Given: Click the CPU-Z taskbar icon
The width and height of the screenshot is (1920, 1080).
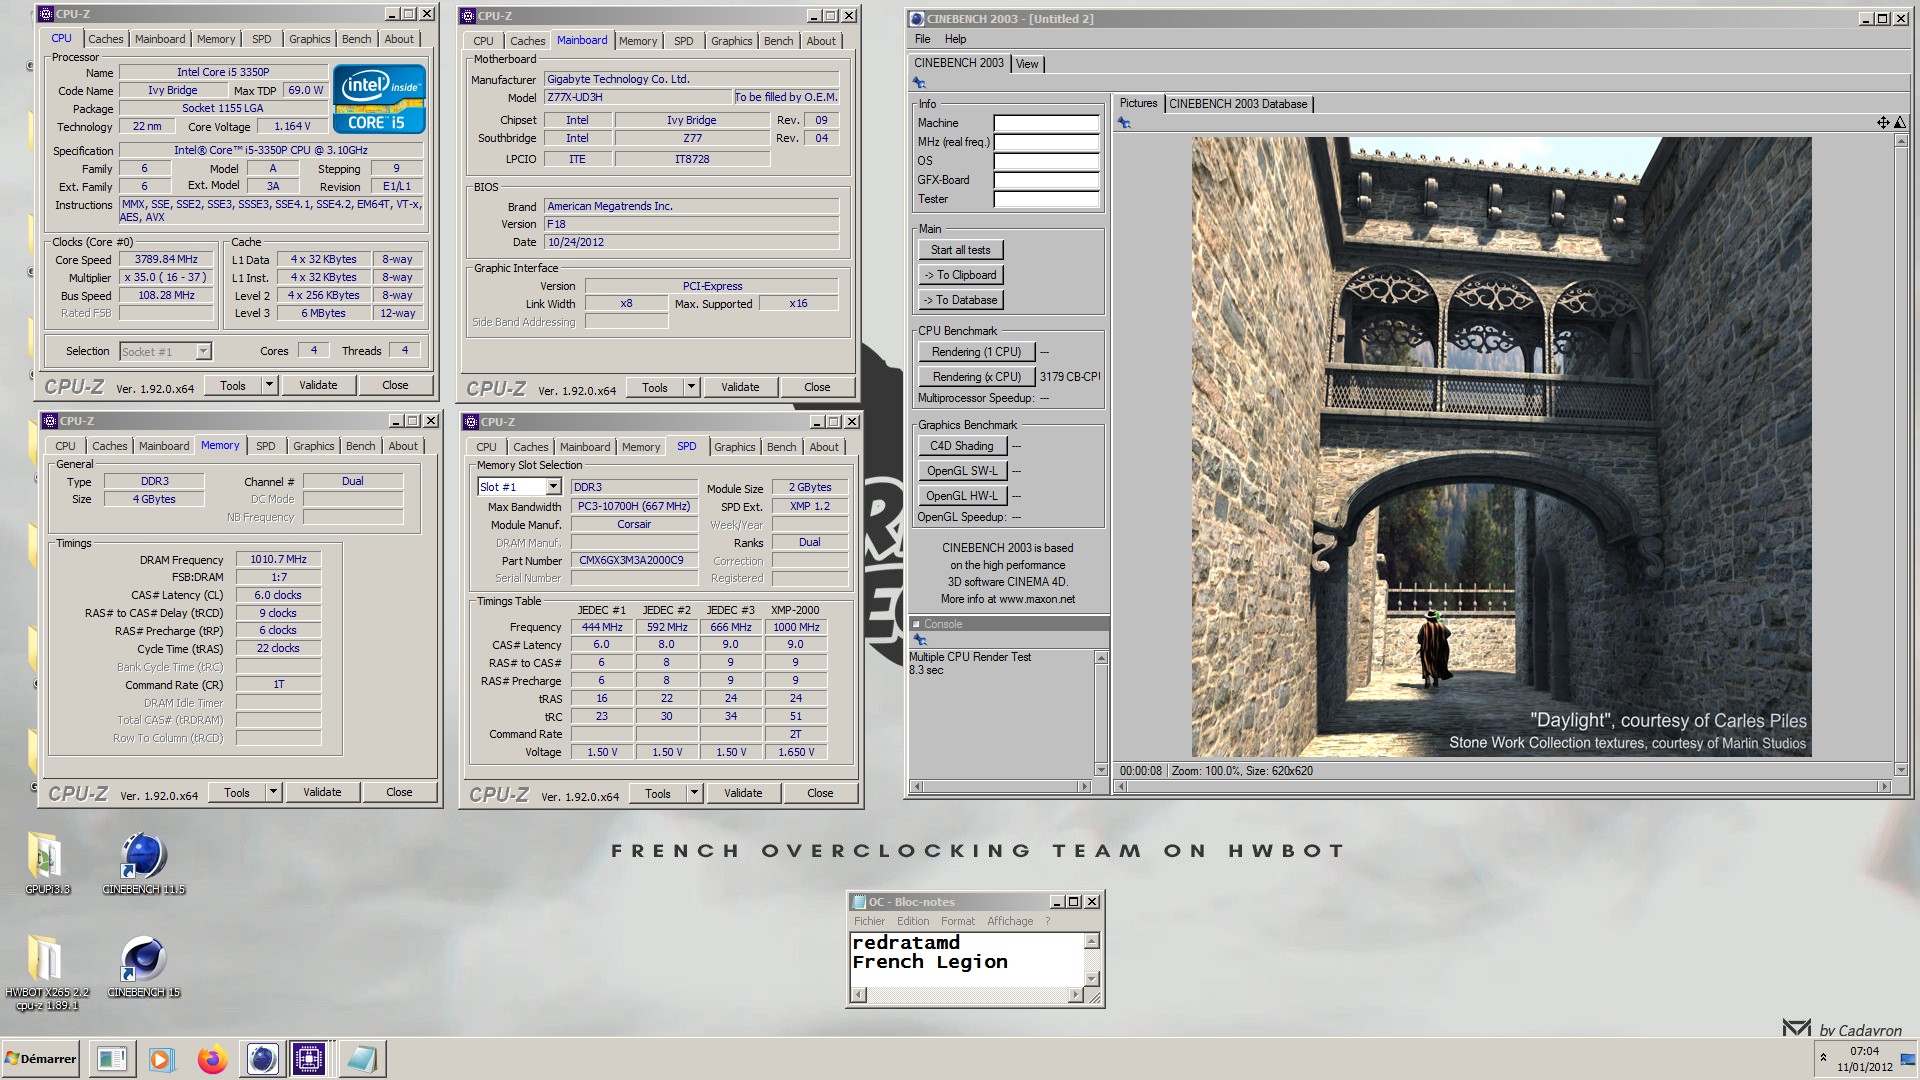Looking at the screenshot, I should click(309, 1059).
